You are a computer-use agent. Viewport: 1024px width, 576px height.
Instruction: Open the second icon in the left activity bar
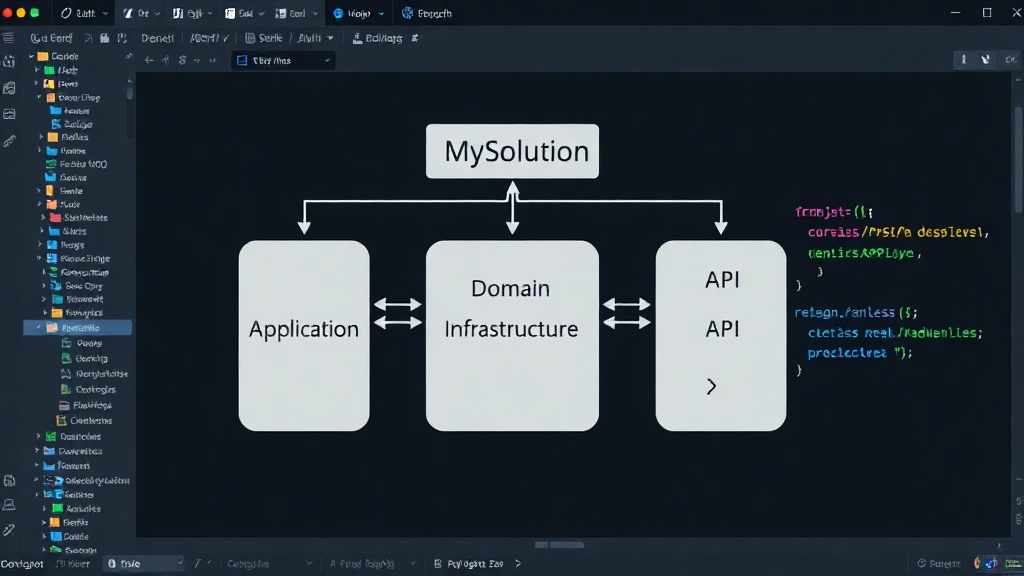(x=9, y=88)
